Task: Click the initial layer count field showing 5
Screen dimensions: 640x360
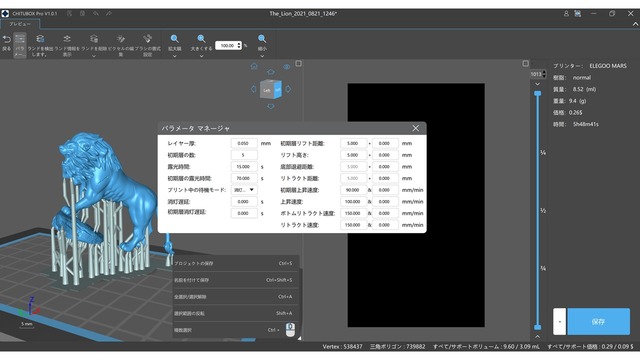Action: pos(244,155)
